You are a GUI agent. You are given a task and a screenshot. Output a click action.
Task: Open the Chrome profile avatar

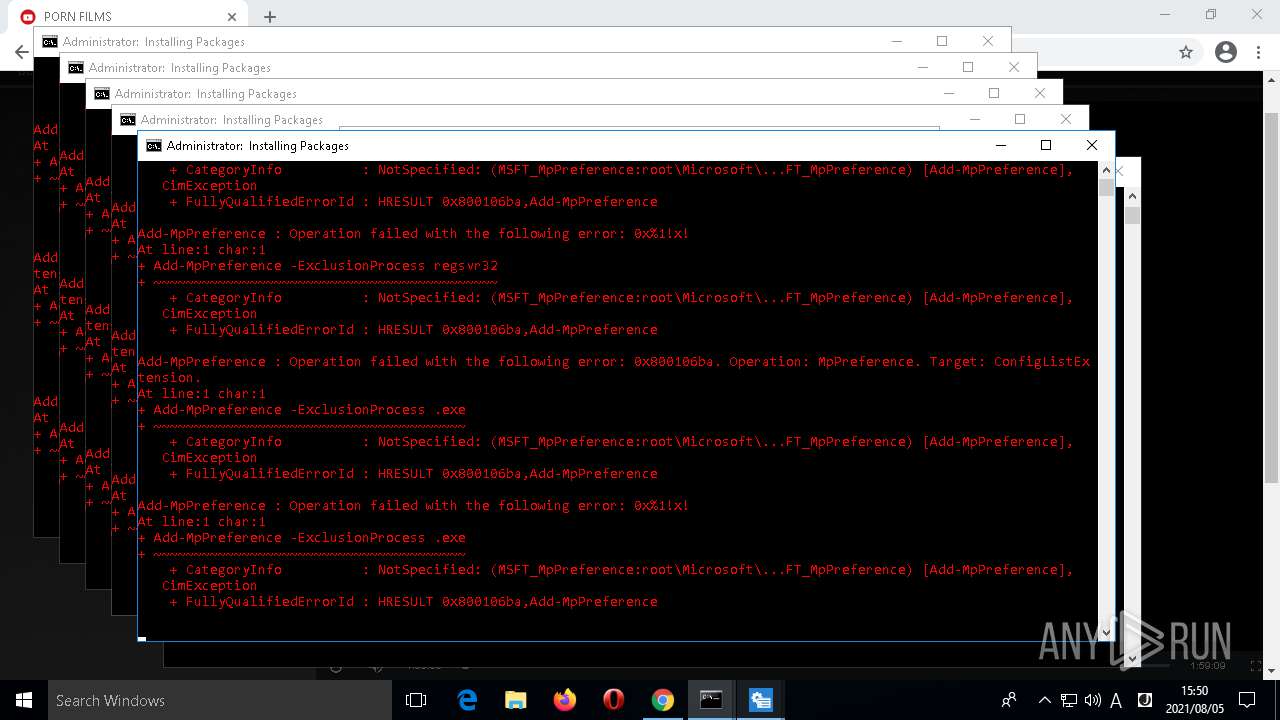pyautogui.click(x=1226, y=52)
